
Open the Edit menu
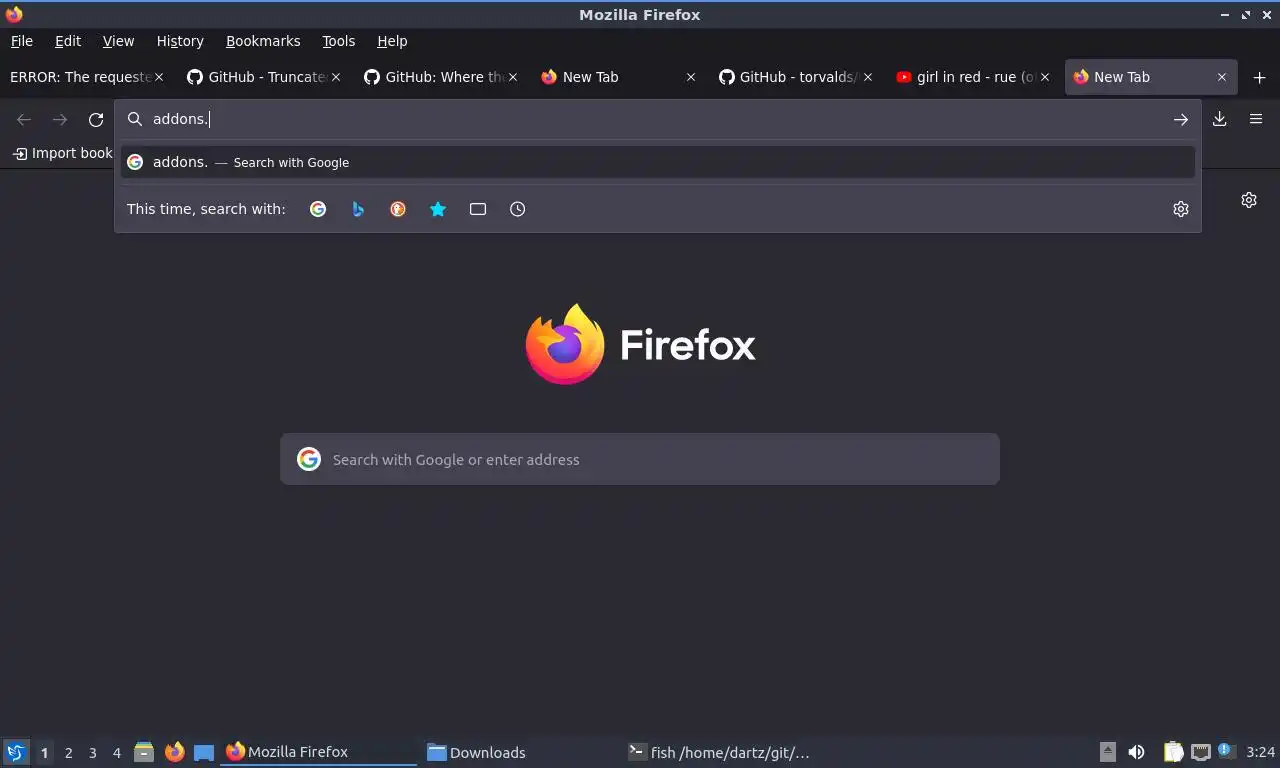68,41
